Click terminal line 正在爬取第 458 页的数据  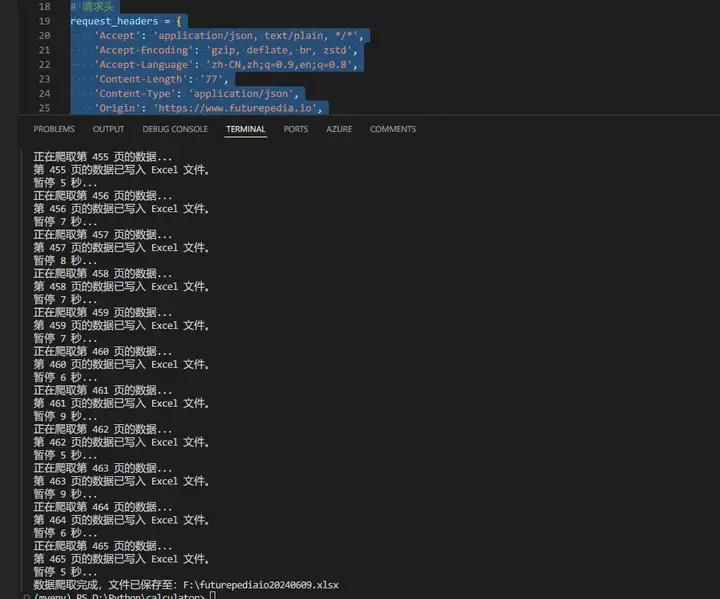pos(102,273)
